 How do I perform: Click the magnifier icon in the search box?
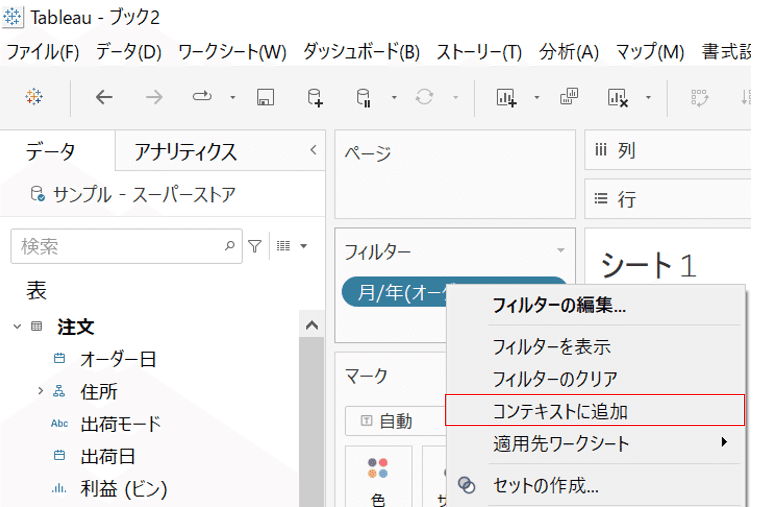click(x=230, y=246)
